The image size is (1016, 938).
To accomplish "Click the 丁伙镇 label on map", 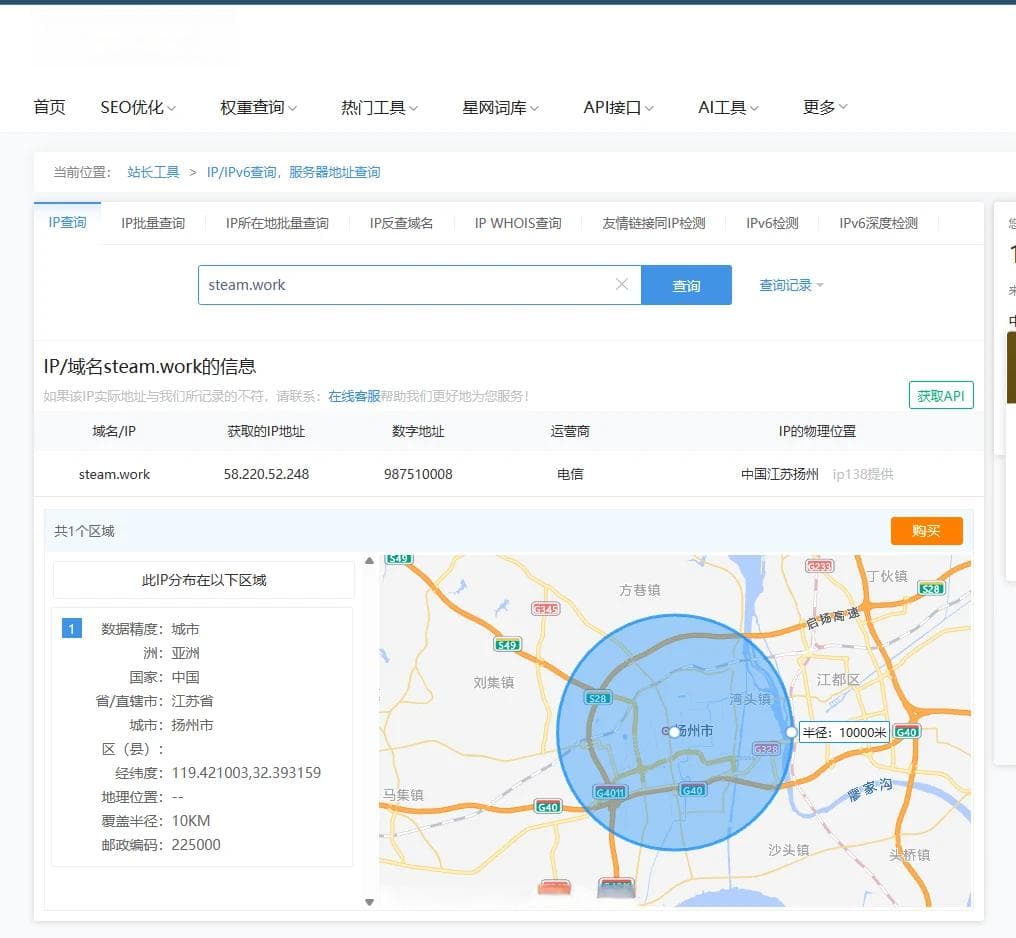I will [x=886, y=576].
